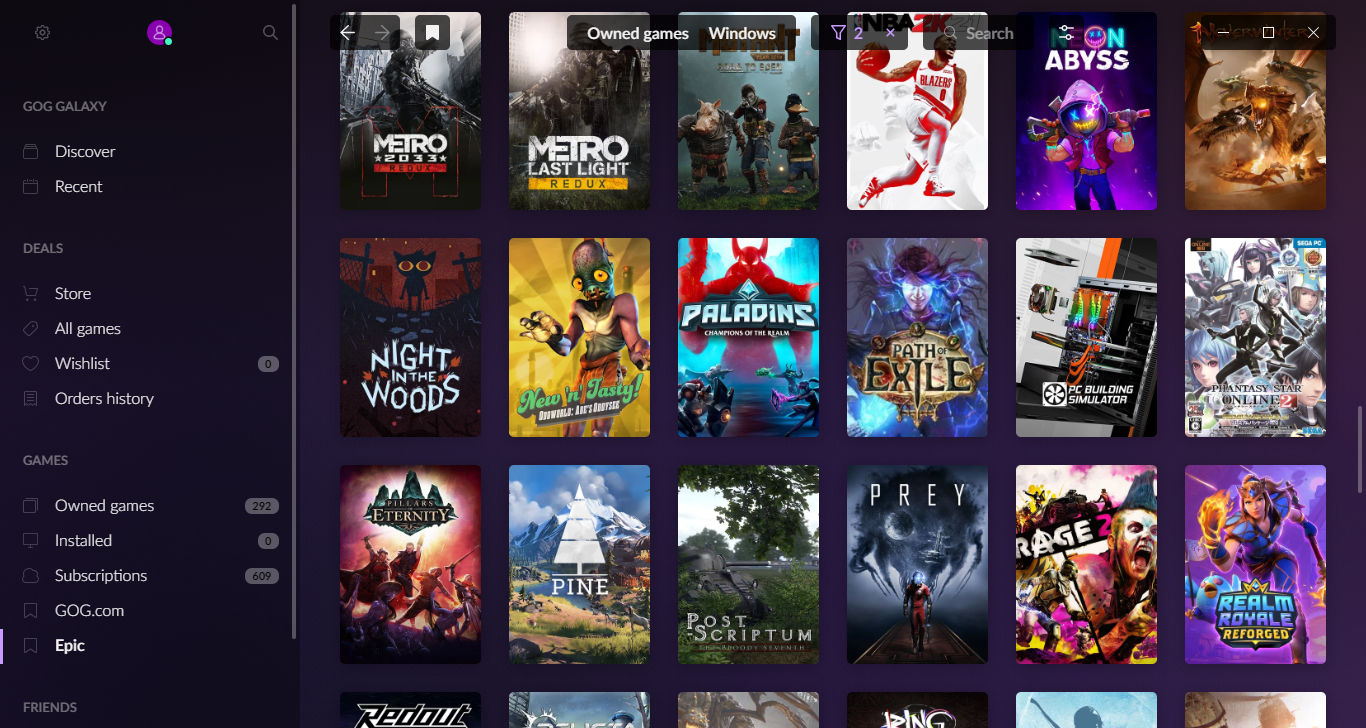This screenshot has width=1366, height=728.
Task: Maximize the GOG Galaxy window
Action: [1268, 33]
